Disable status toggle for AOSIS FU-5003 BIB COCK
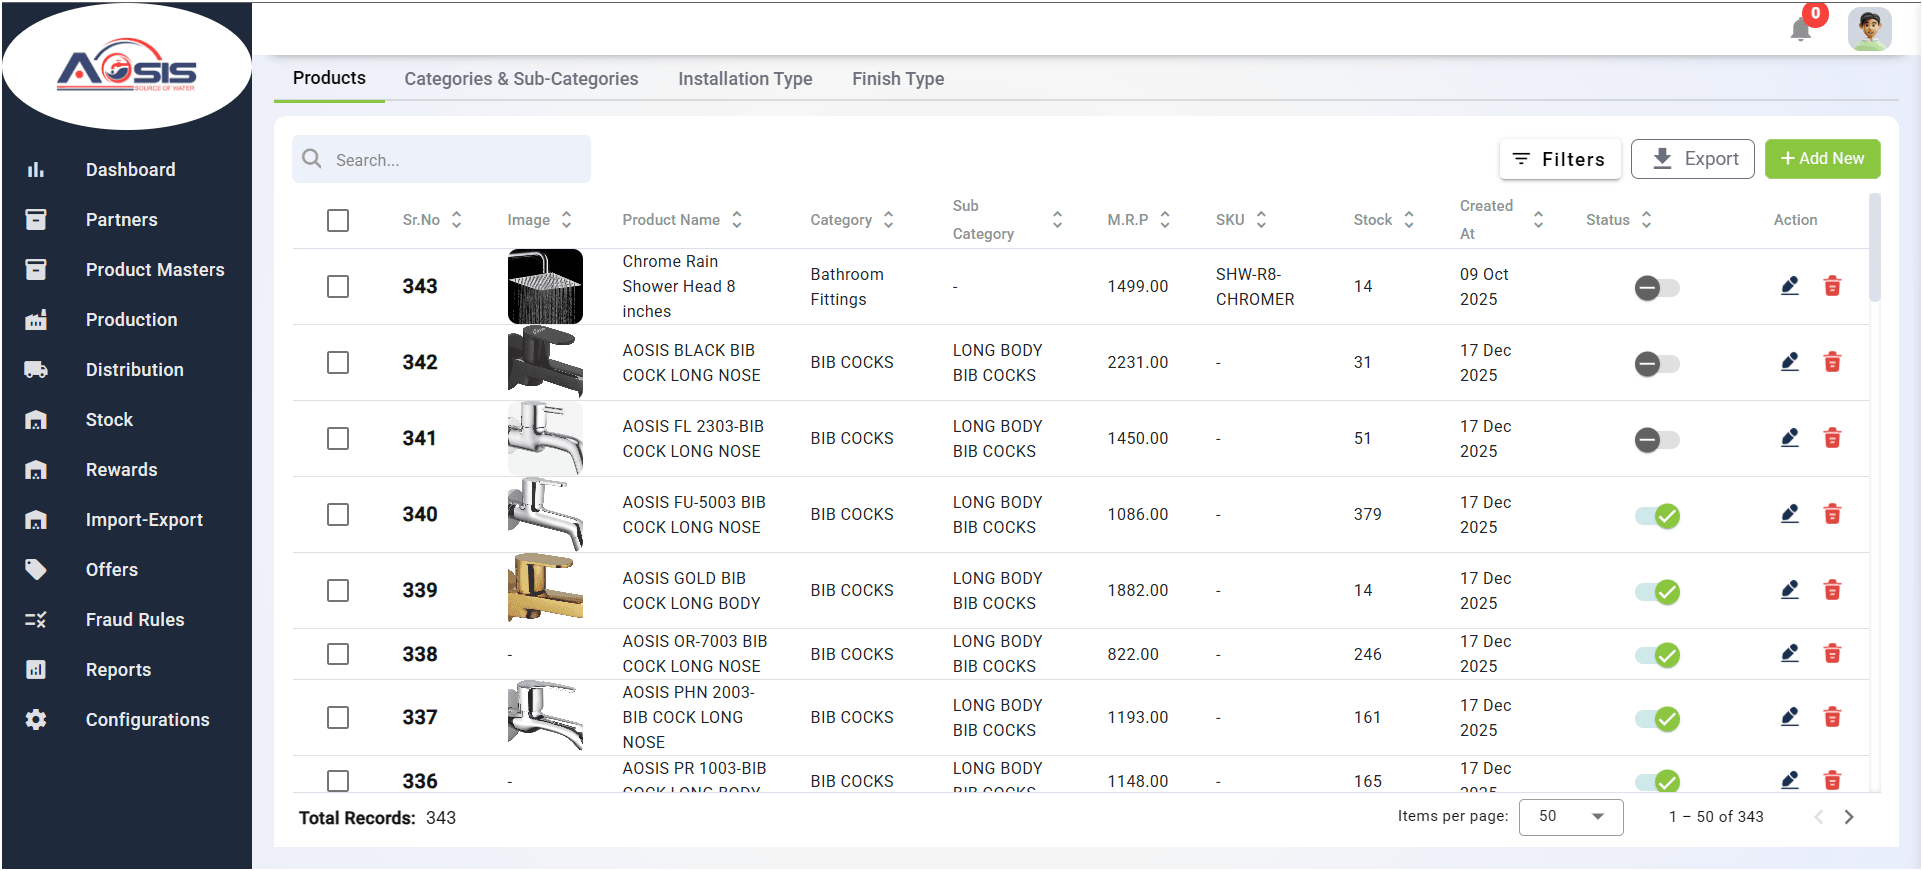The height and width of the screenshot is (871, 1923). 1657,516
